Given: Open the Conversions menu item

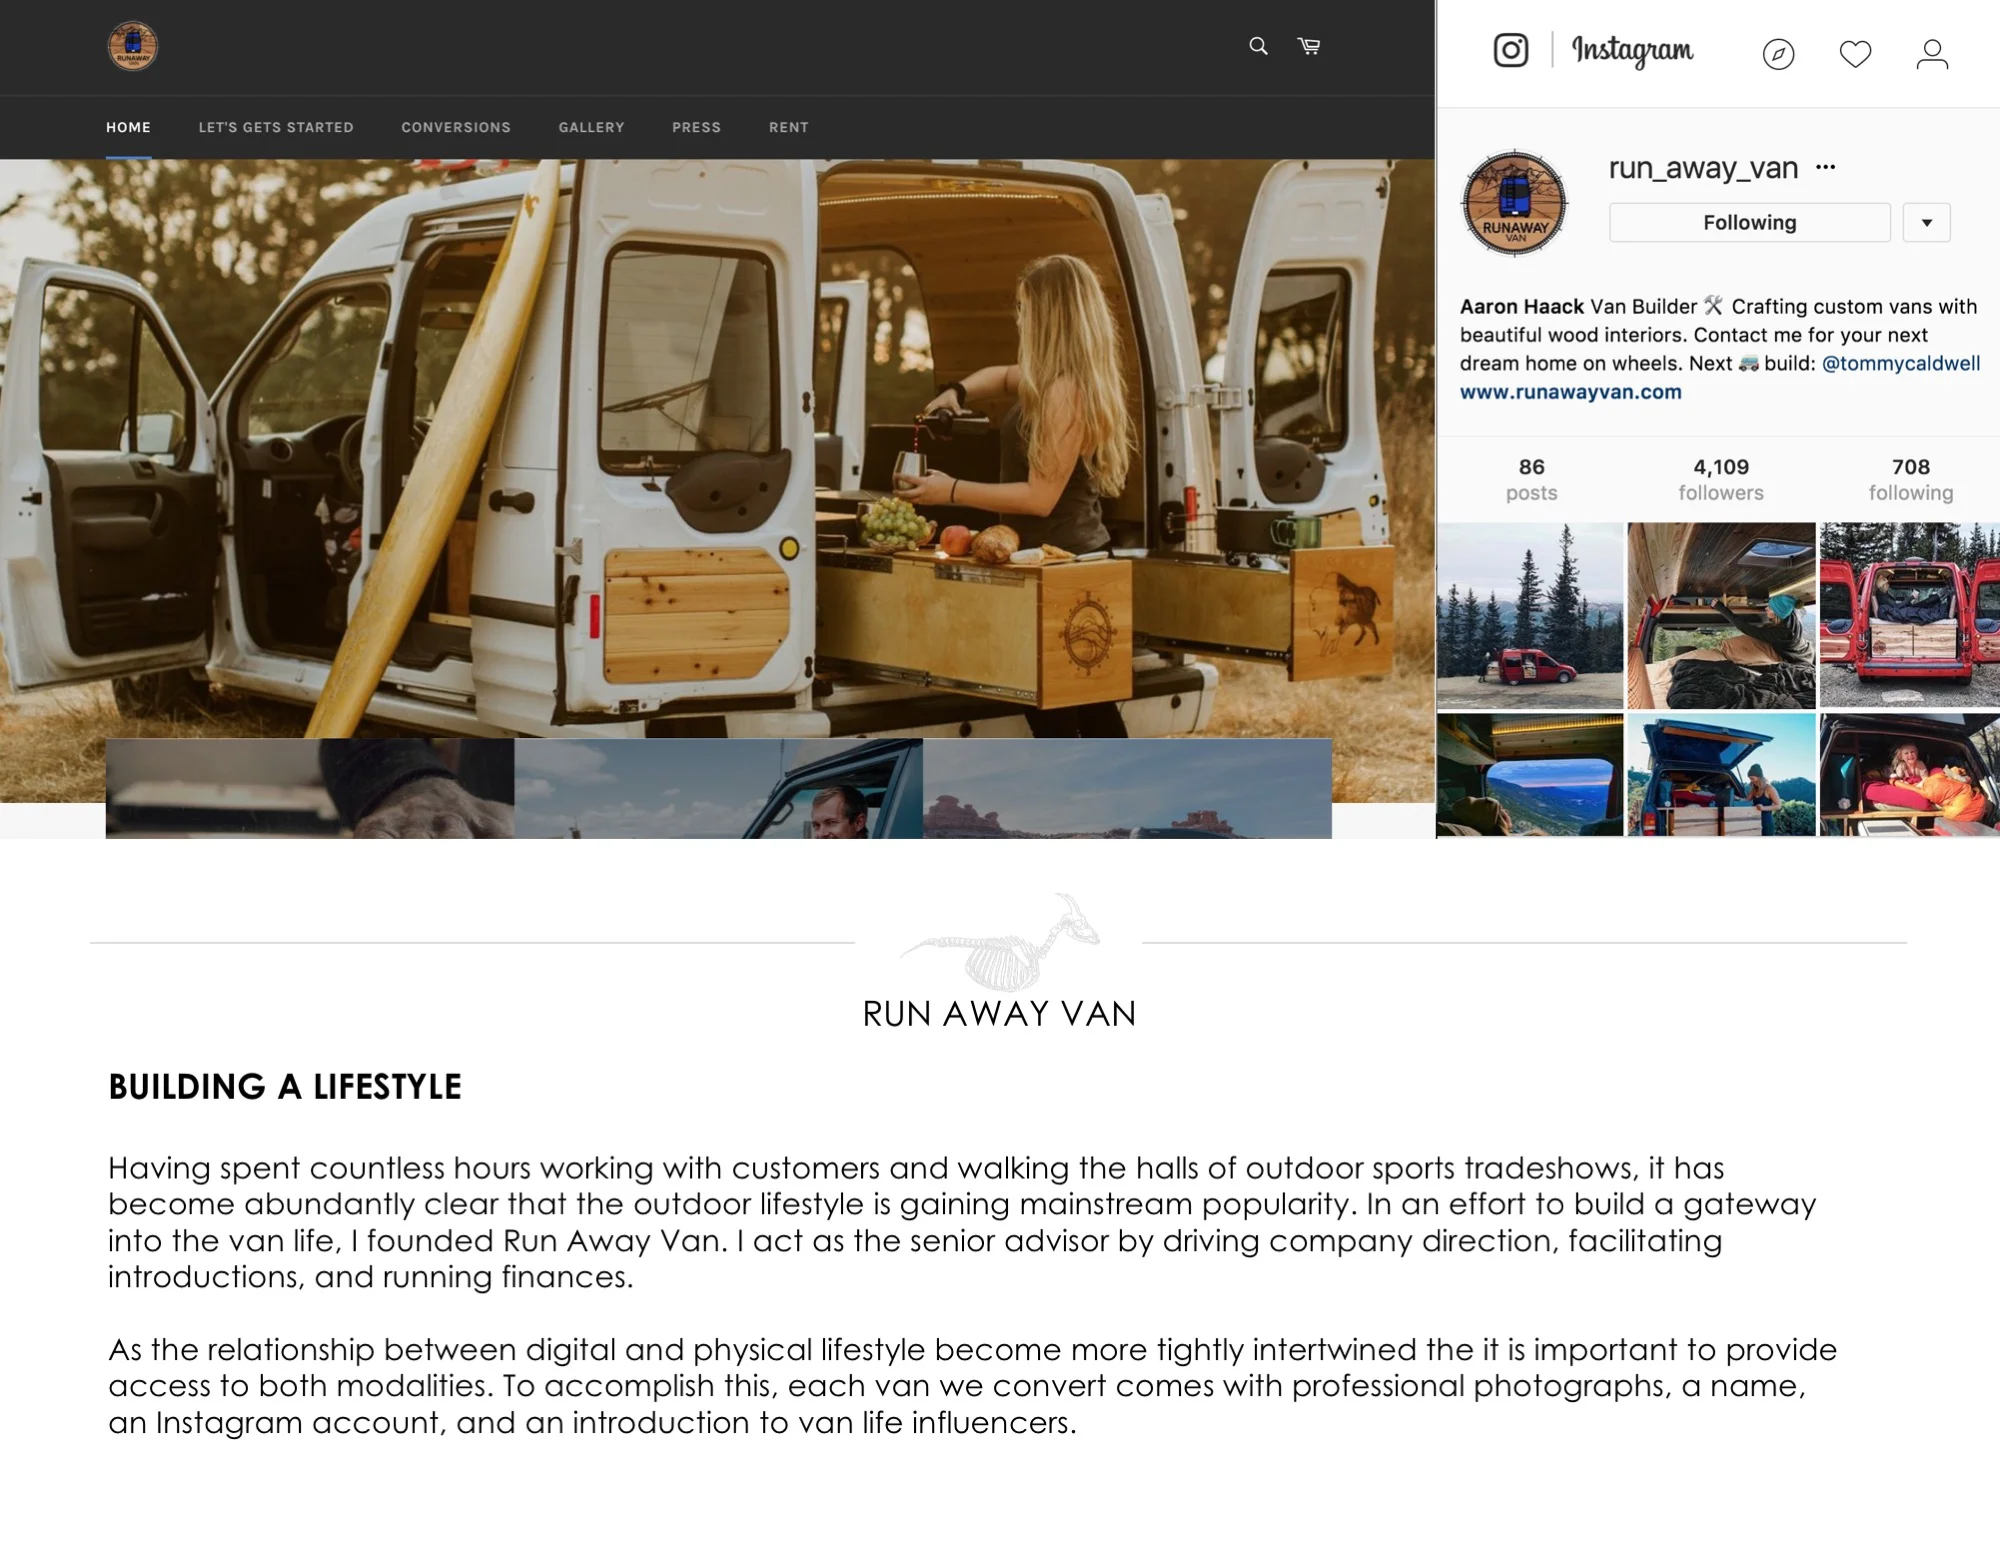Looking at the screenshot, I should tap(456, 127).
